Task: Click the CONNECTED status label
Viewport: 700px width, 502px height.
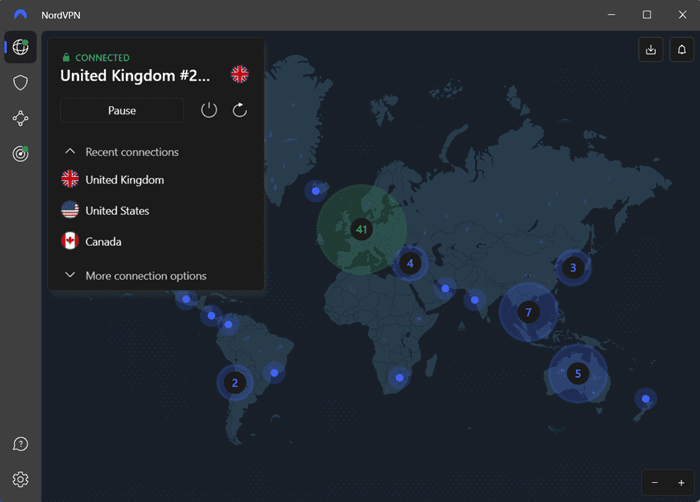Action: pos(102,58)
